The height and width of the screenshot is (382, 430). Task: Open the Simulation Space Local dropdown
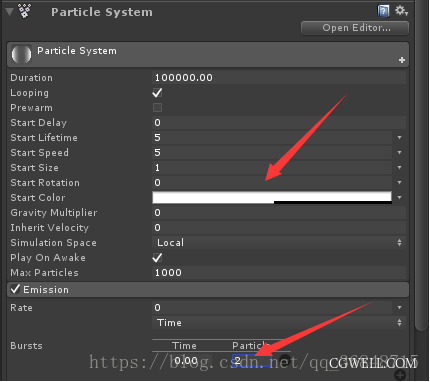click(x=279, y=243)
